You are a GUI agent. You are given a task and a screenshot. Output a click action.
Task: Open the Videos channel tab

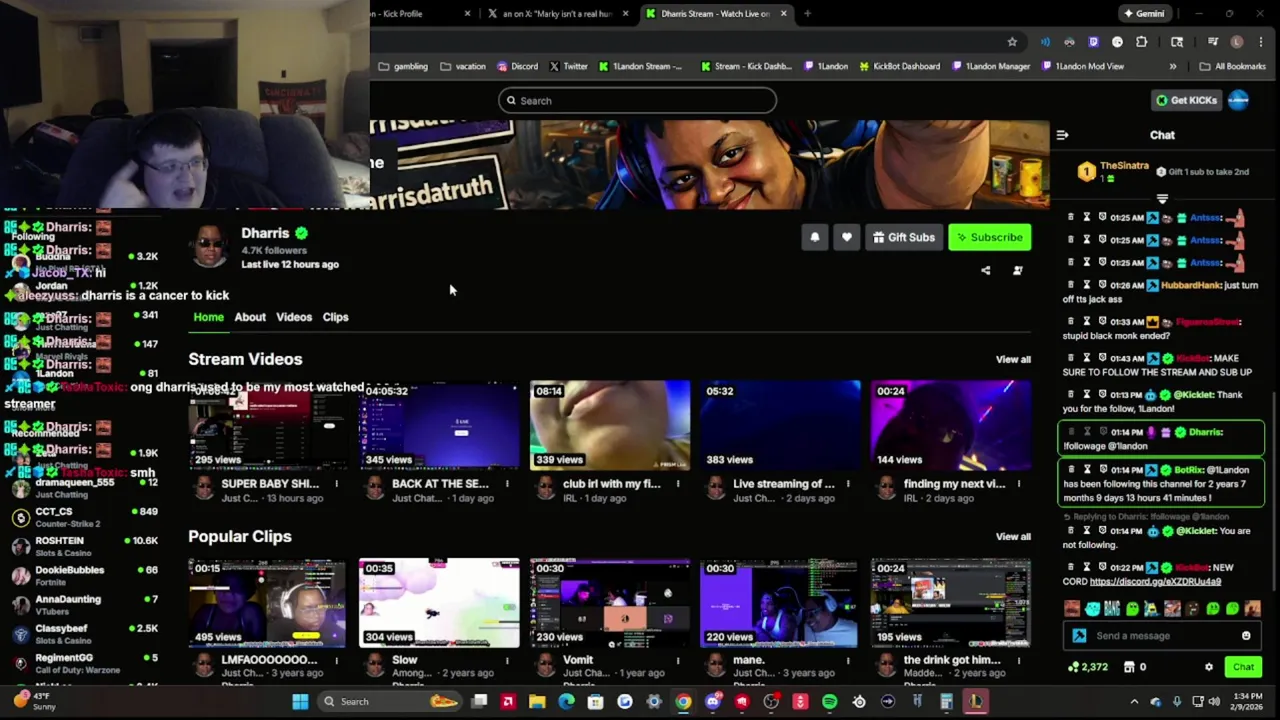tap(294, 317)
